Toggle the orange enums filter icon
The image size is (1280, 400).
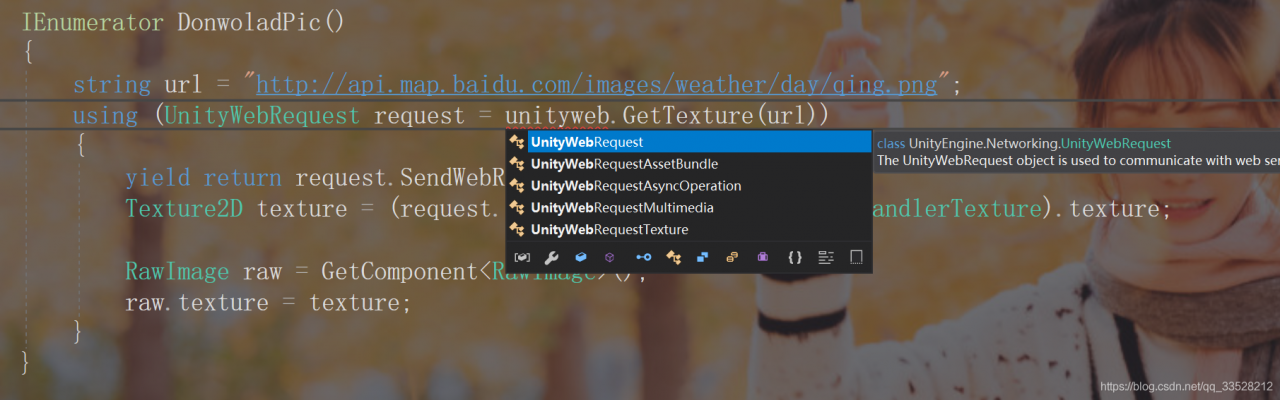point(733,257)
